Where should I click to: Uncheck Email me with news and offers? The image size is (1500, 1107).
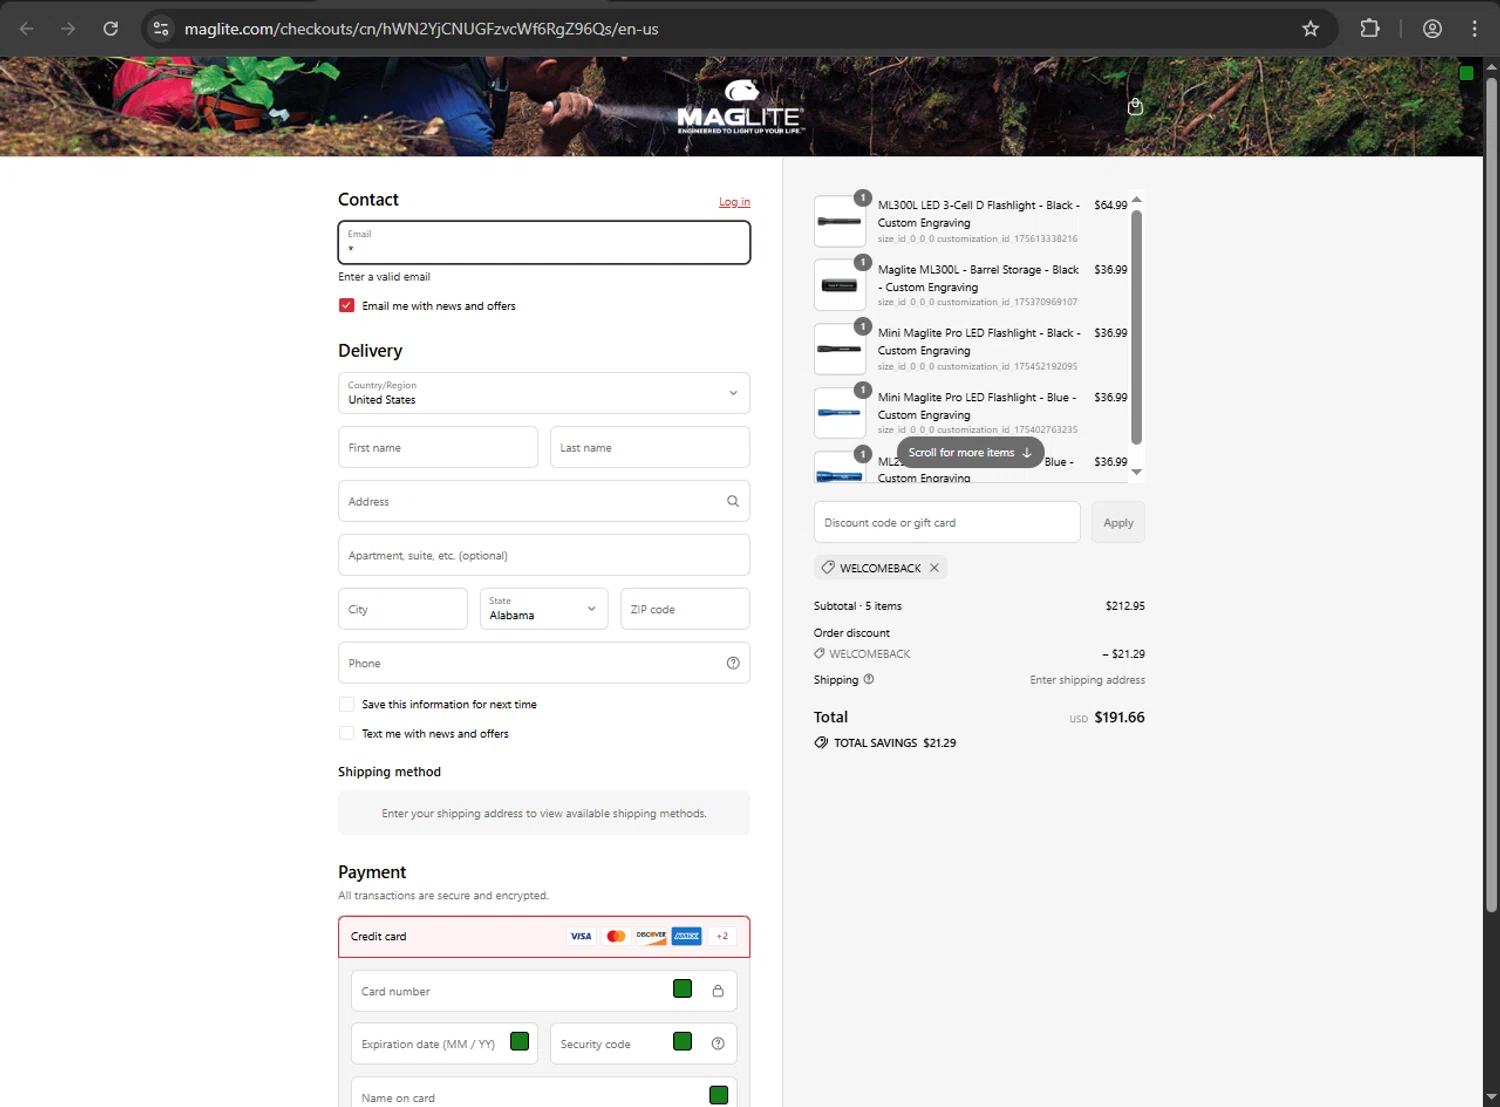pyautogui.click(x=346, y=305)
